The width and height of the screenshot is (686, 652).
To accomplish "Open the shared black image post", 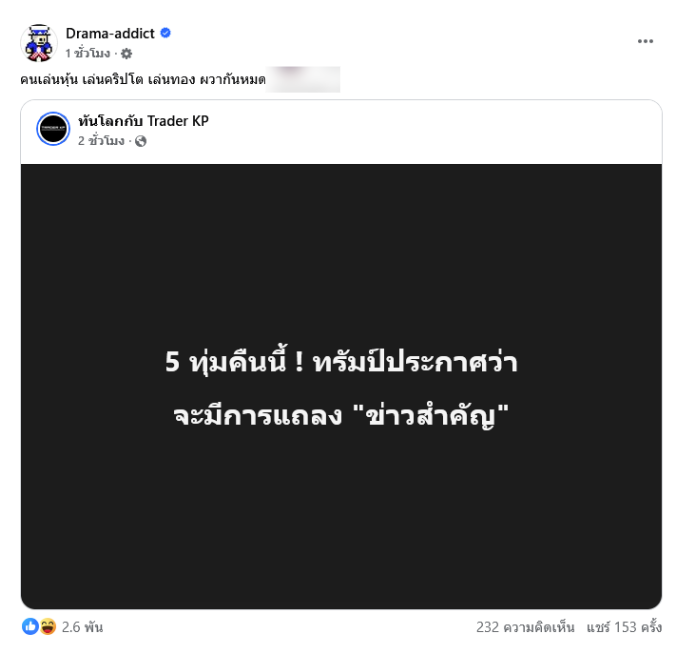I will coord(341,386).
